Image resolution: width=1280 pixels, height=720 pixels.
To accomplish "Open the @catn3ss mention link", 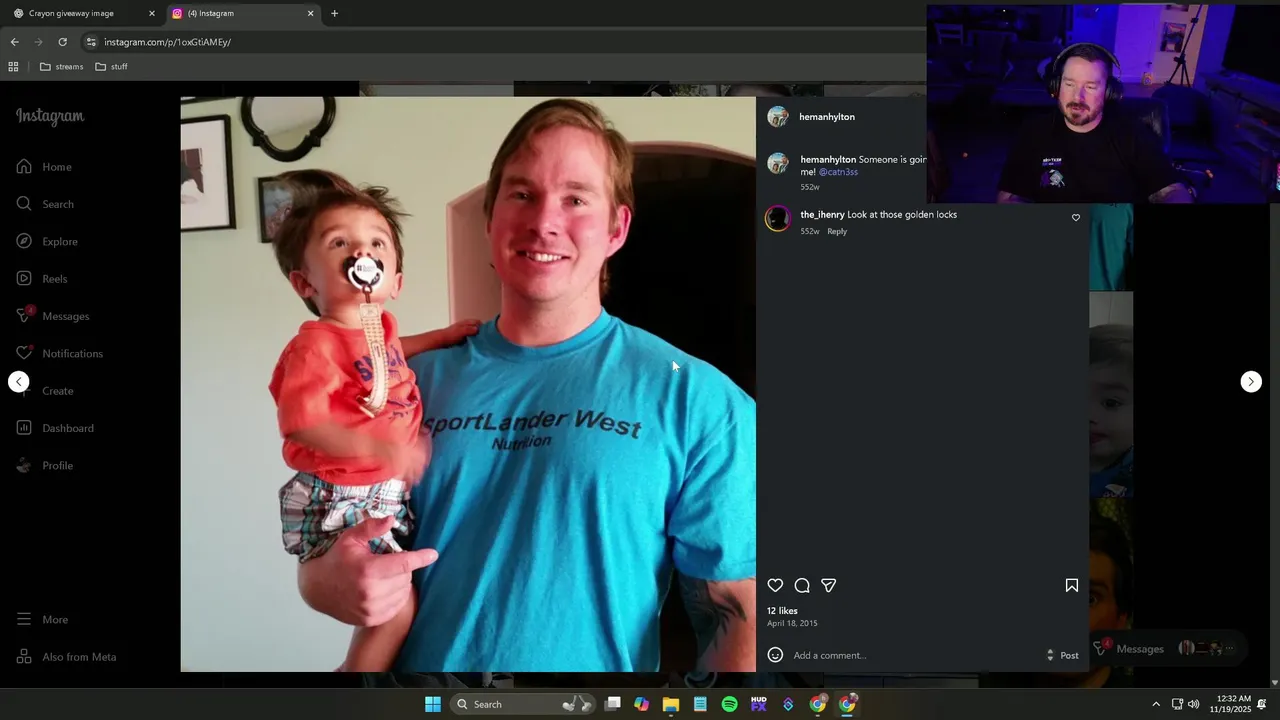I will tap(838, 172).
